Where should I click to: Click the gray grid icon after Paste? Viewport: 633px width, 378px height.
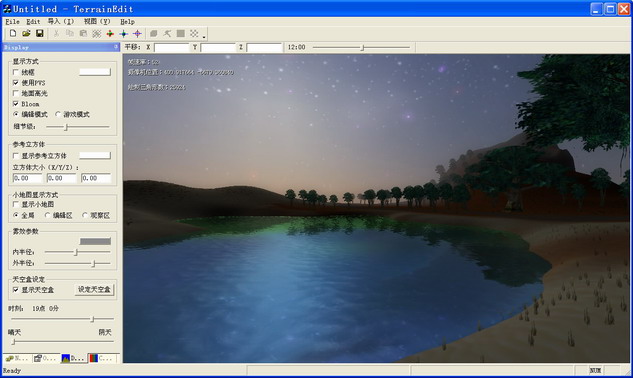pyautogui.click(x=96, y=34)
